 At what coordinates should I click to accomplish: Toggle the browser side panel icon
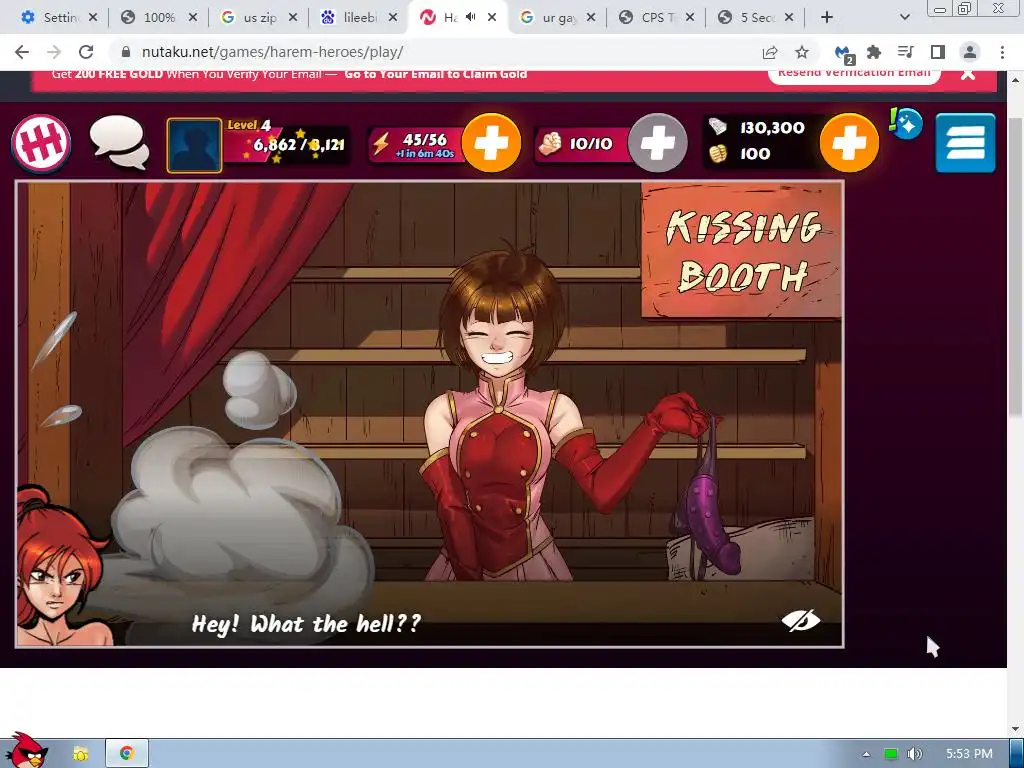[x=938, y=52]
